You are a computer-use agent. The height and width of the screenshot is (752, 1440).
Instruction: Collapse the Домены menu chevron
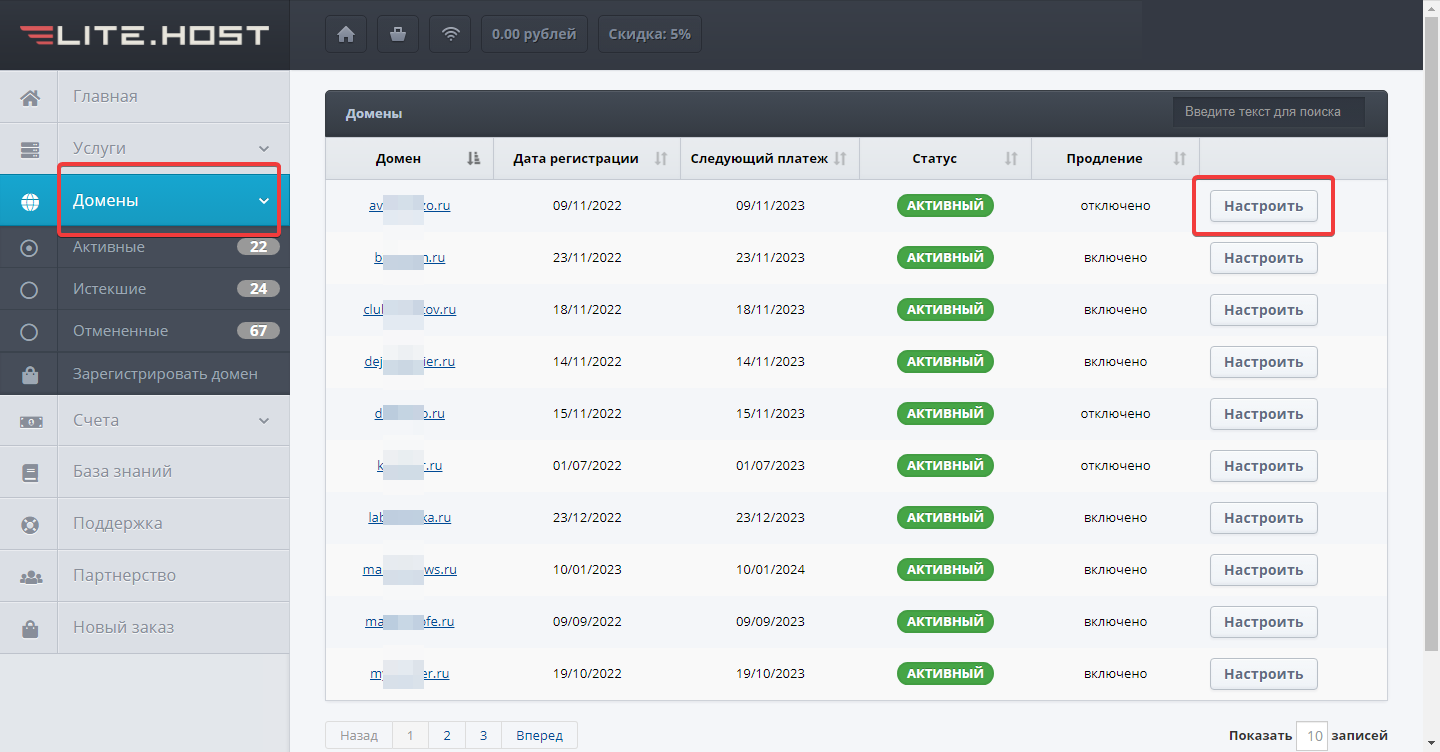(x=264, y=201)
